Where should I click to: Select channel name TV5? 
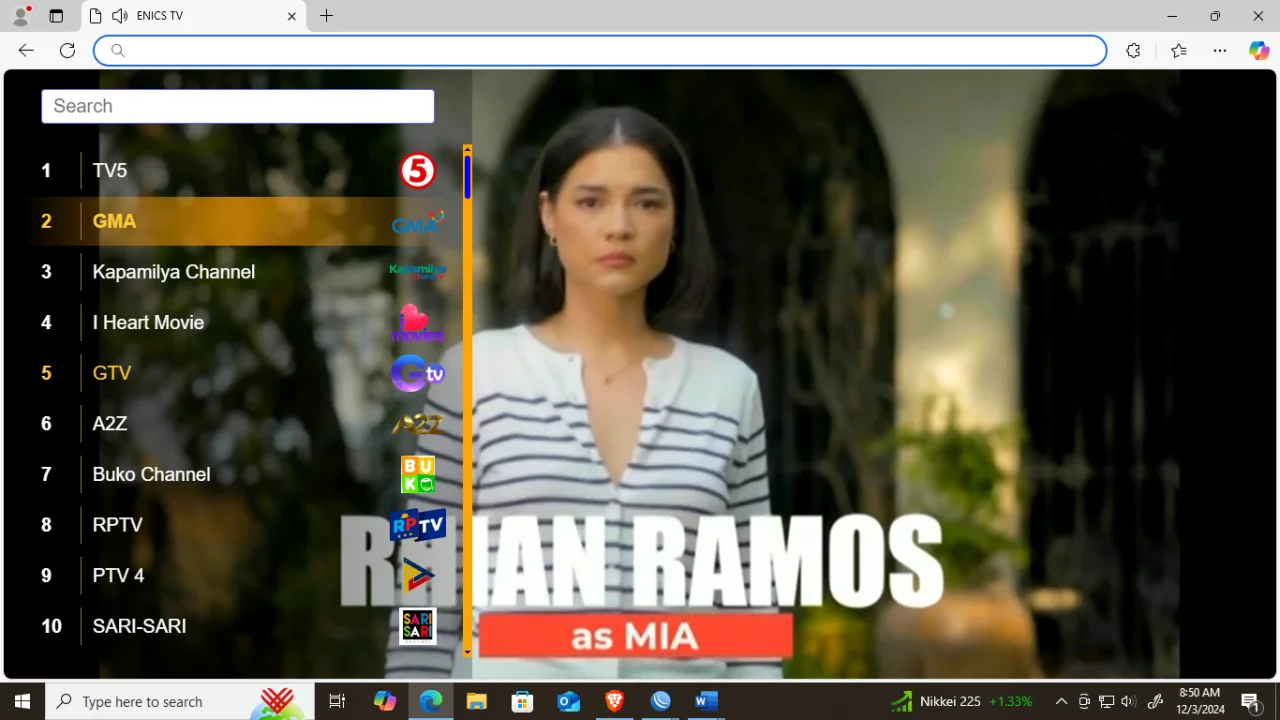[110, 171]
